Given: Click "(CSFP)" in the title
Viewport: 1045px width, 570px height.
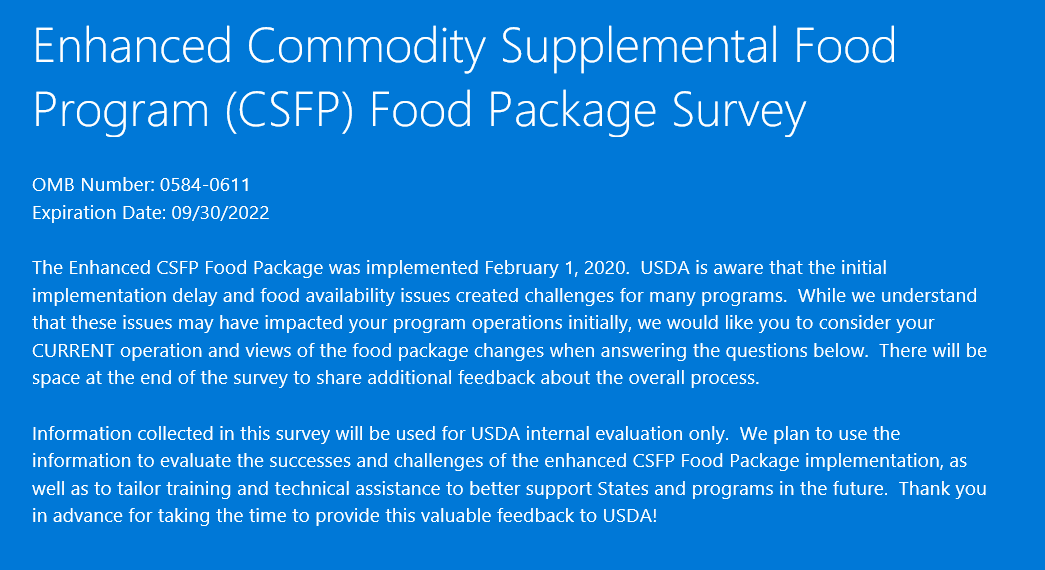Looking at the screenshot, I should pyautogui.click(x=290, y=111).
